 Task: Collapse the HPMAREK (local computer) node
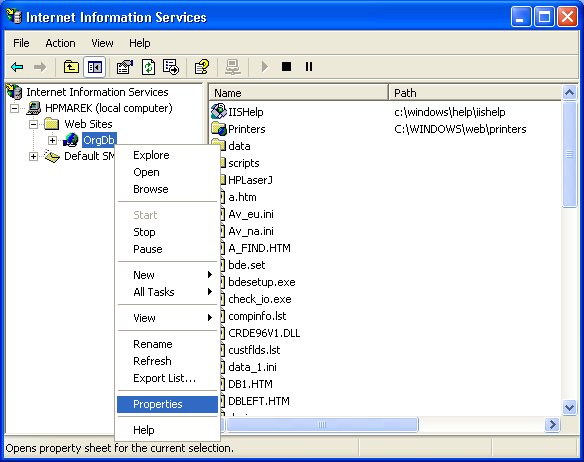click(x=15, y=108)
